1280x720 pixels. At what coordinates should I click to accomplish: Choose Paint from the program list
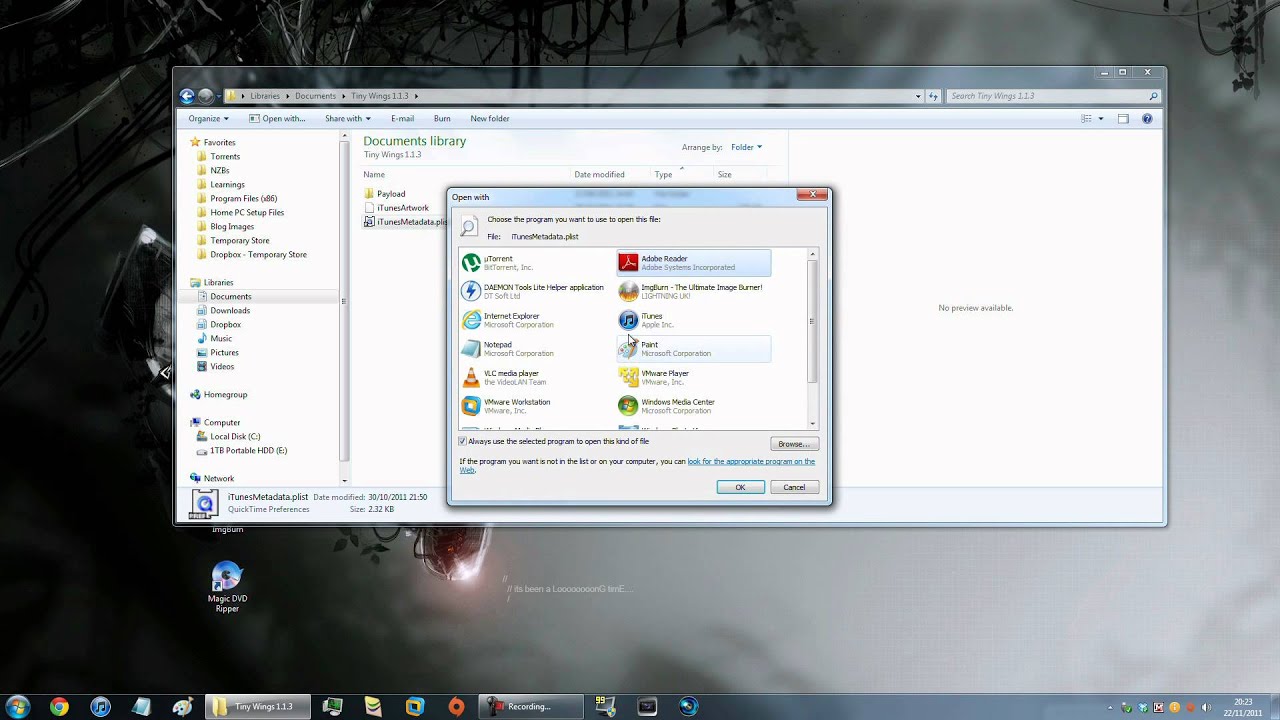point(693,349)
